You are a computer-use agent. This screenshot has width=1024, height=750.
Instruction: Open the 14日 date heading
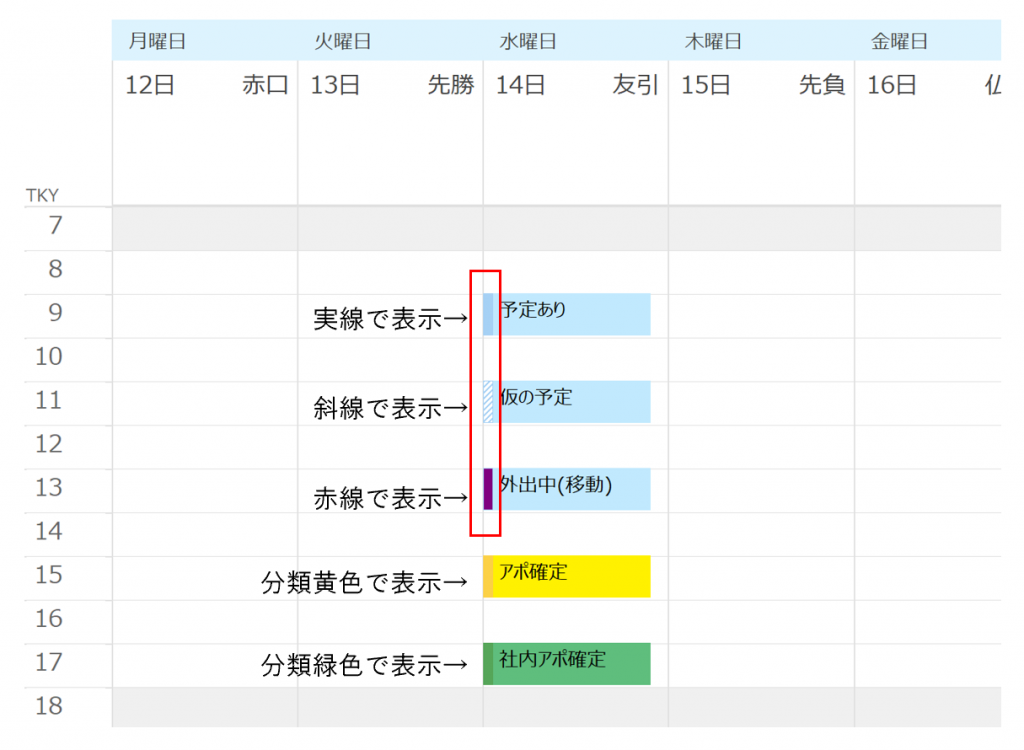click(x=520, y=86)
